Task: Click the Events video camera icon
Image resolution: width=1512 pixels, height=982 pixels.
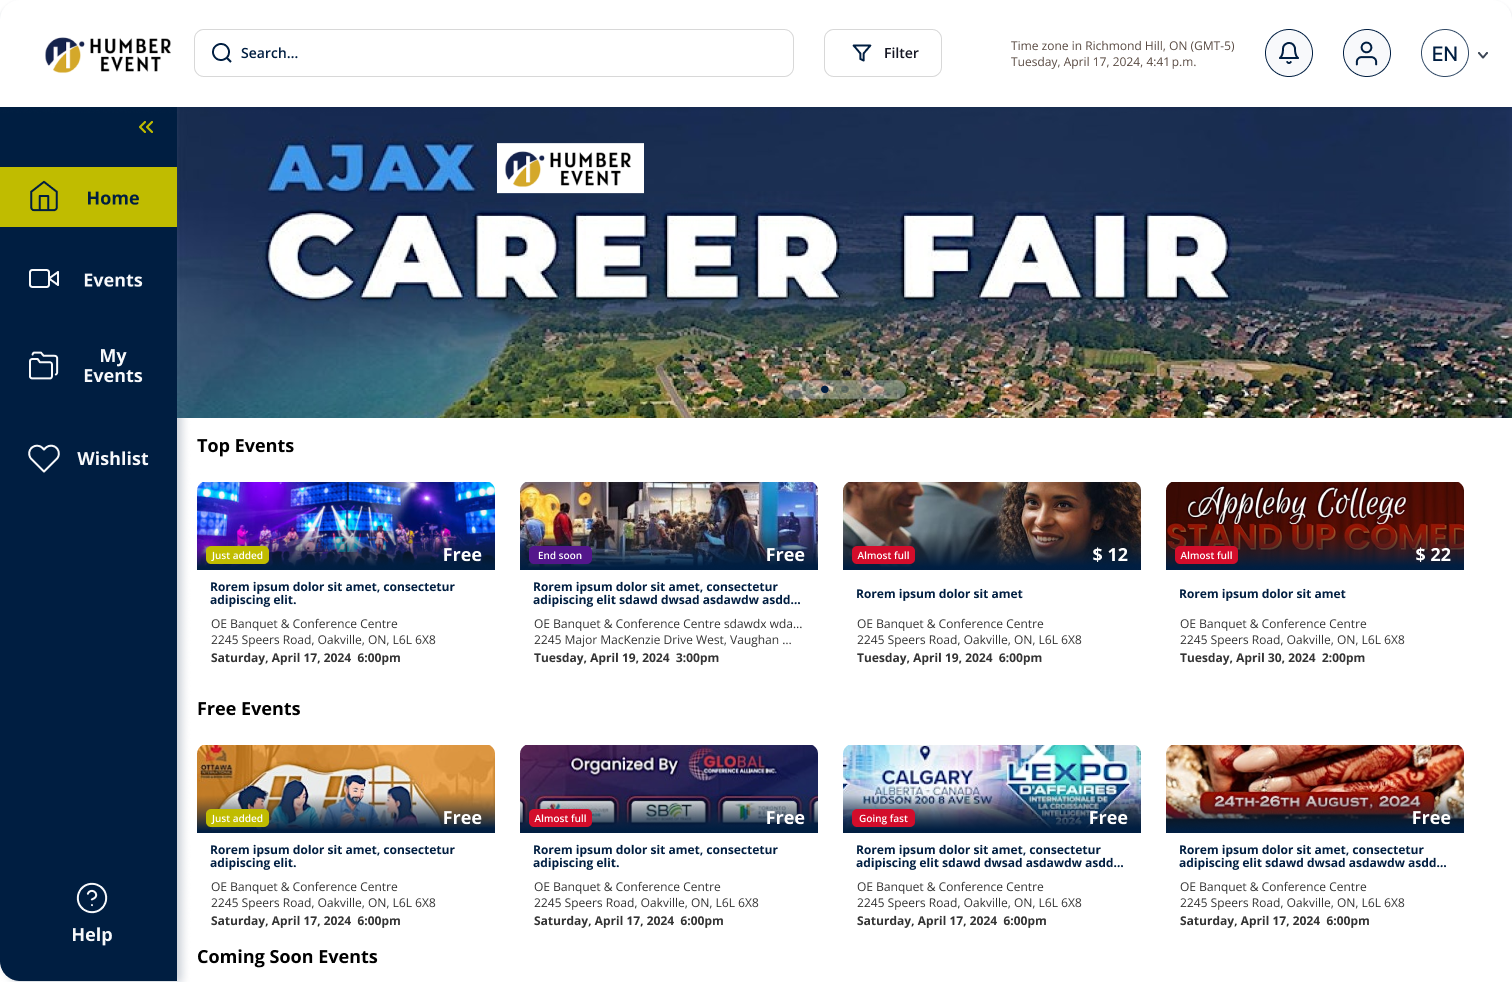Action: pyautogui.click(x=44, y=278)
